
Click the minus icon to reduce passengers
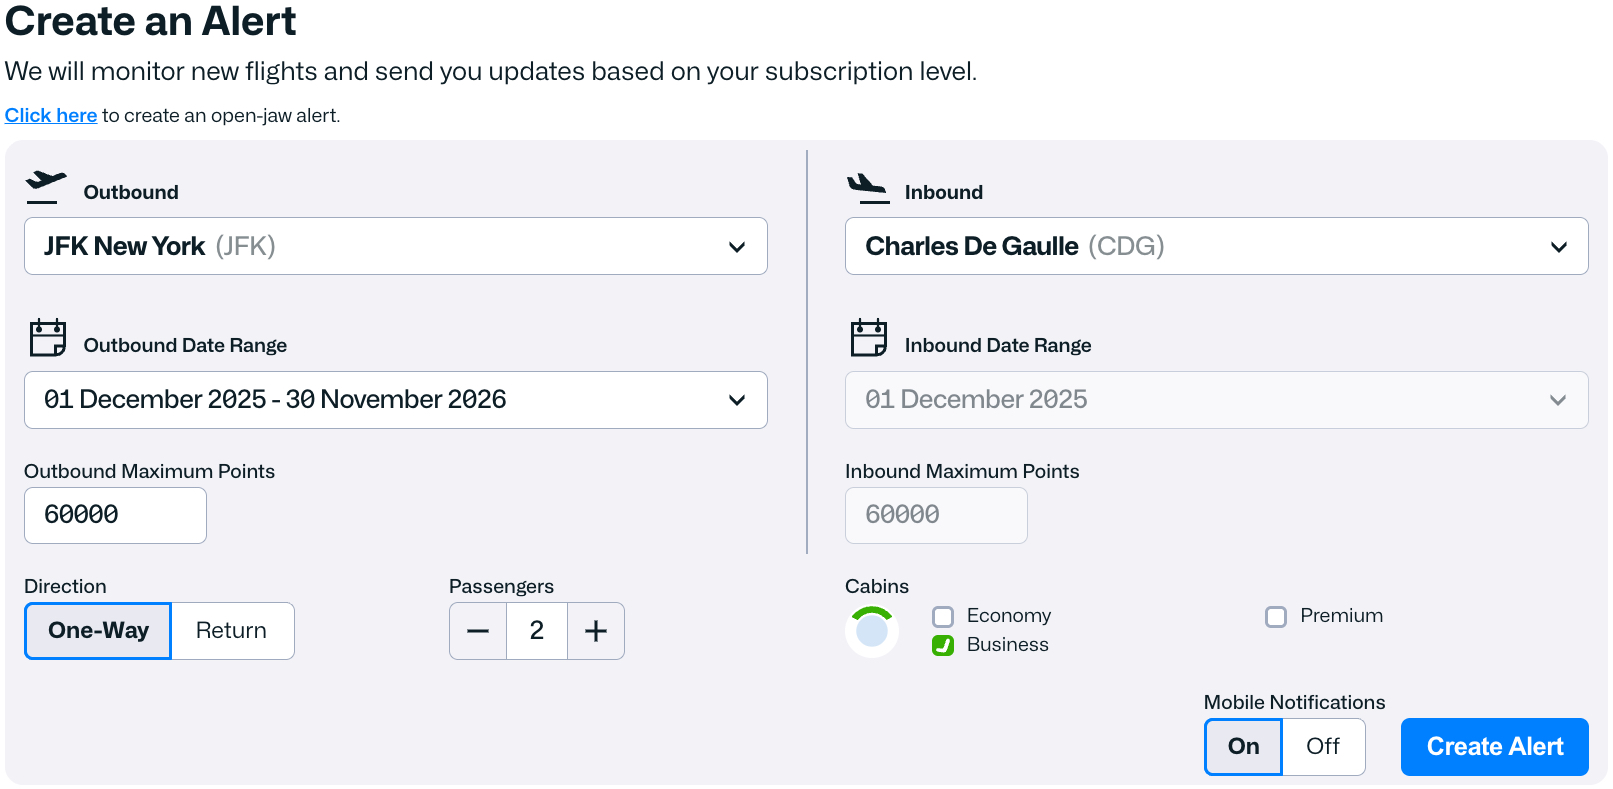coord(478,631)
